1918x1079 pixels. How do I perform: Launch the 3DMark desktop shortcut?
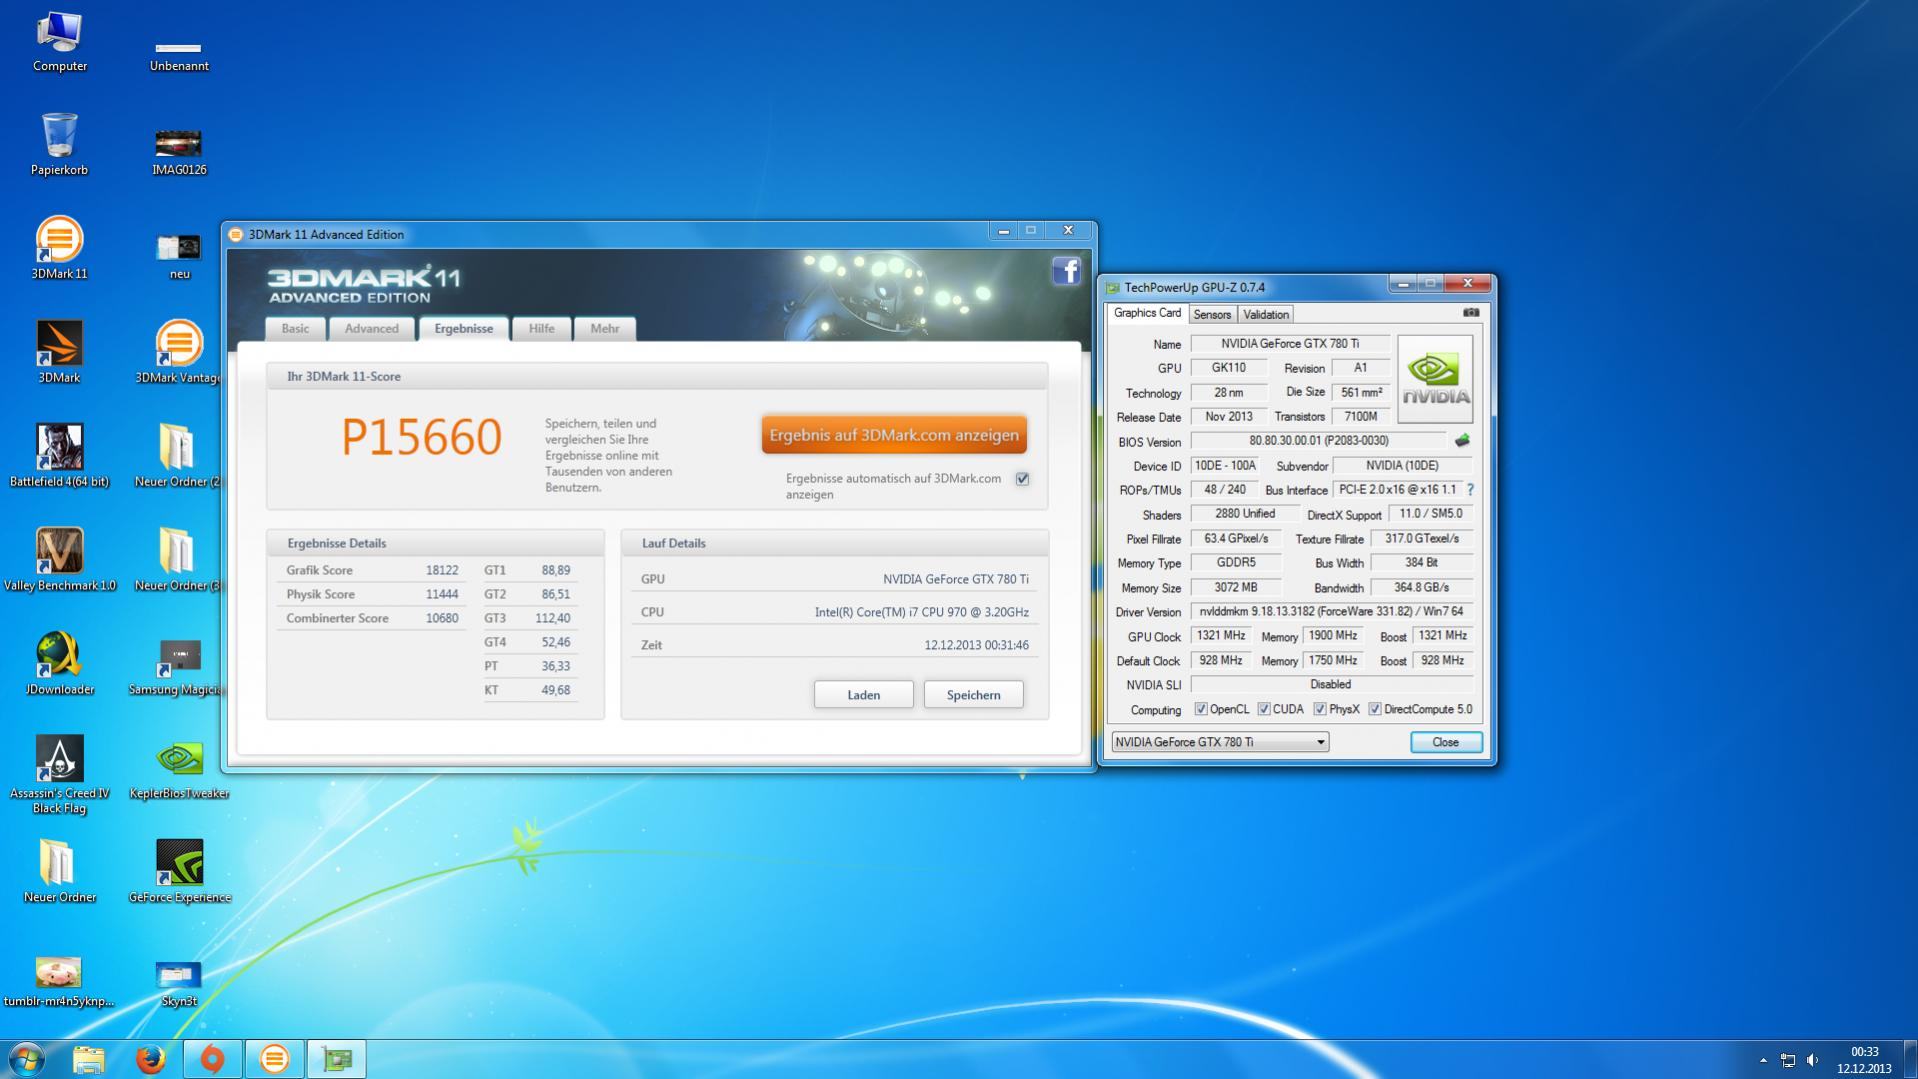59,352
